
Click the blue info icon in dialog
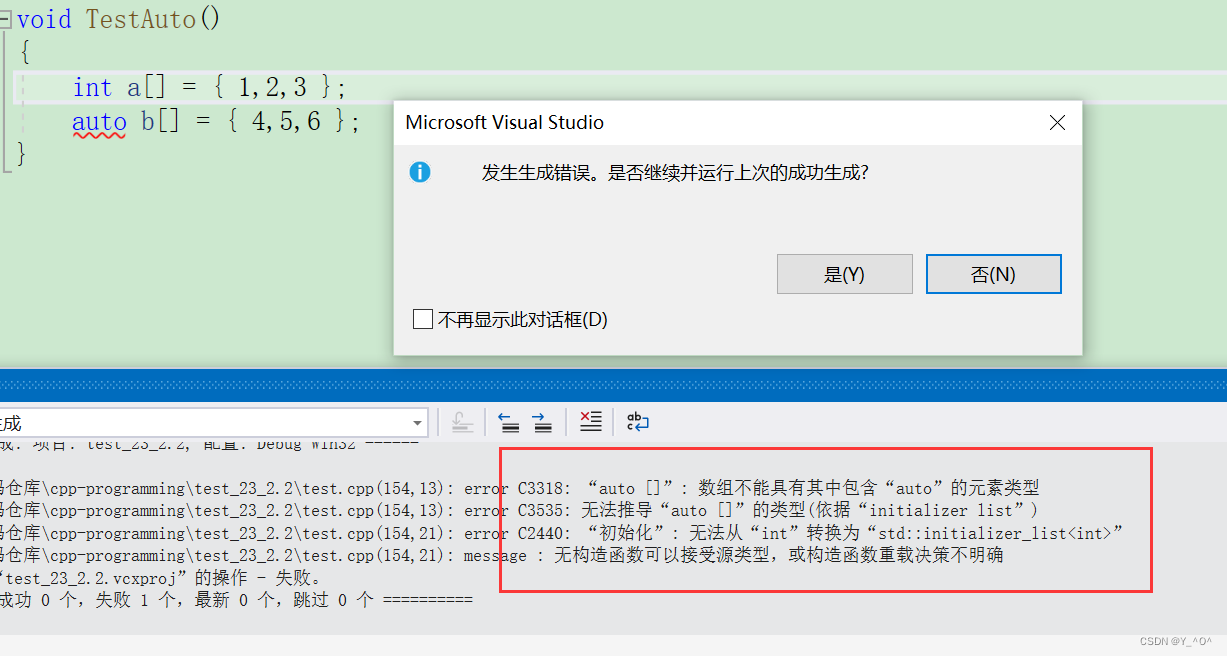click(420, 172)
